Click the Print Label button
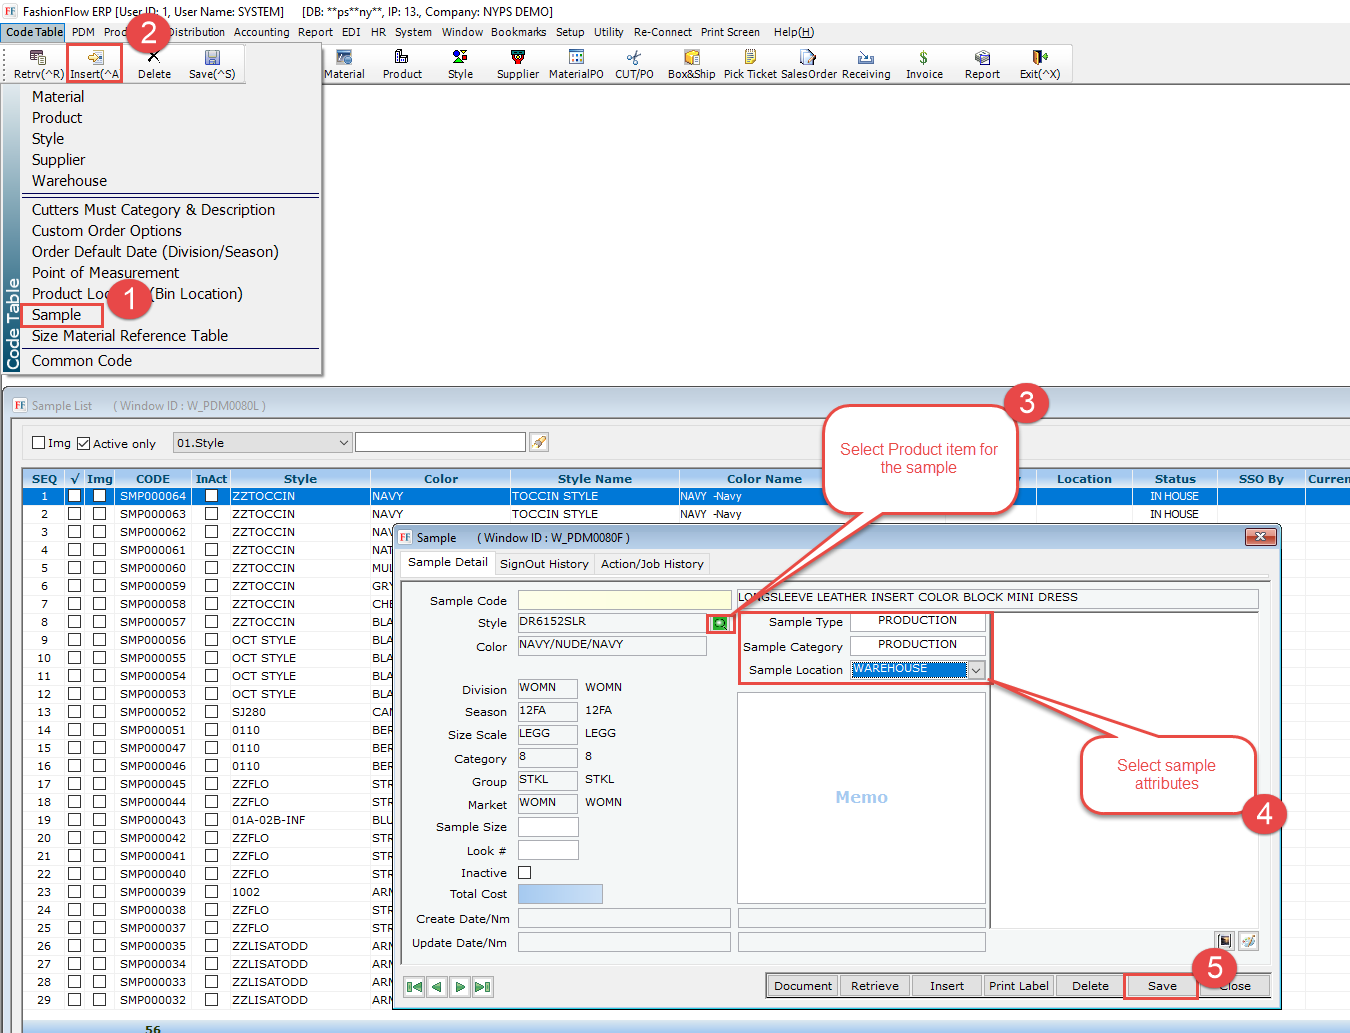This screenshot has width=1350, height=1033. [1018, 985]
